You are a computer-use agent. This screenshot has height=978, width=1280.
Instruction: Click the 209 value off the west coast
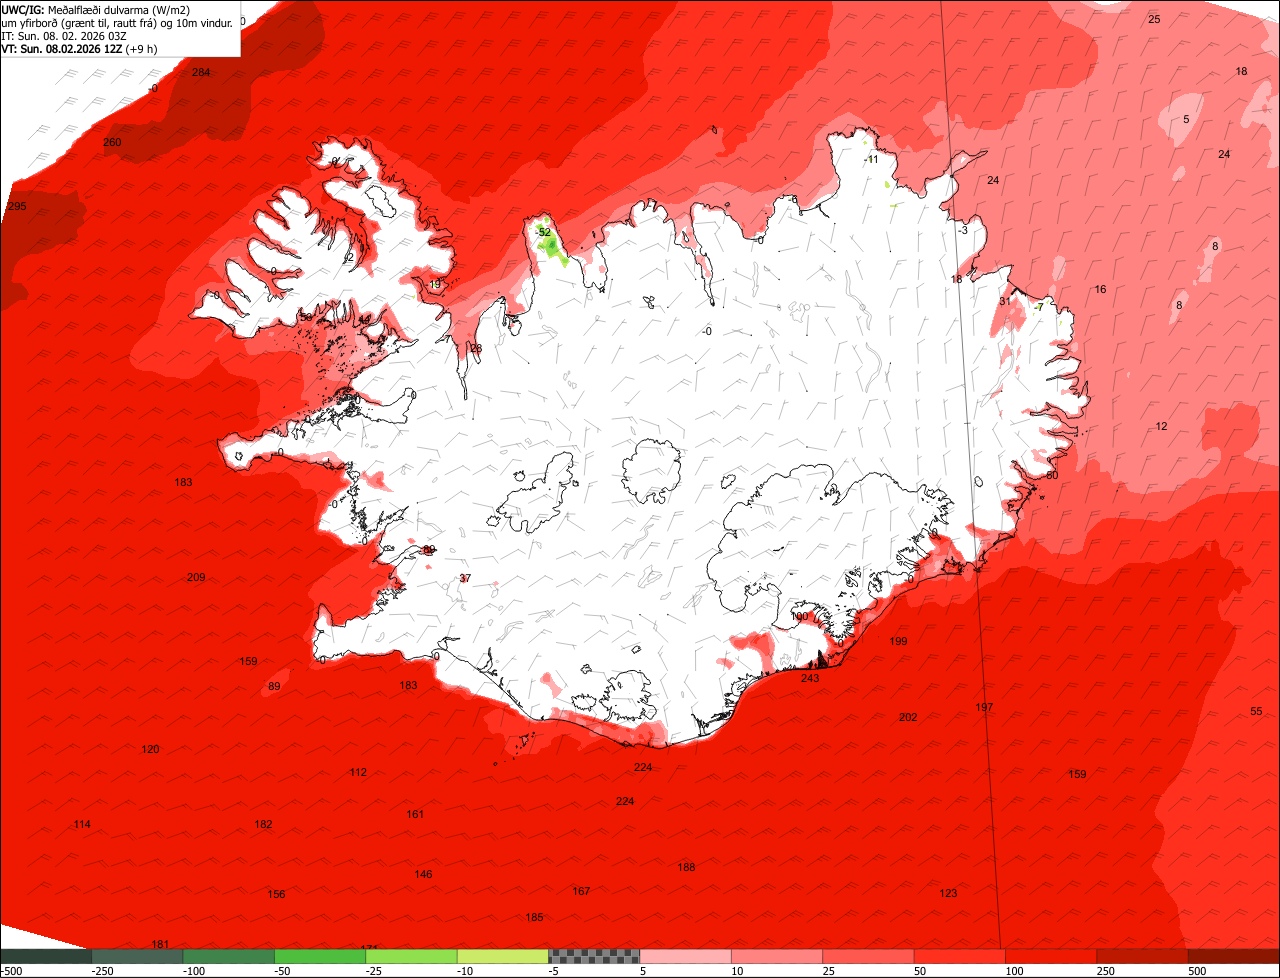196,578
